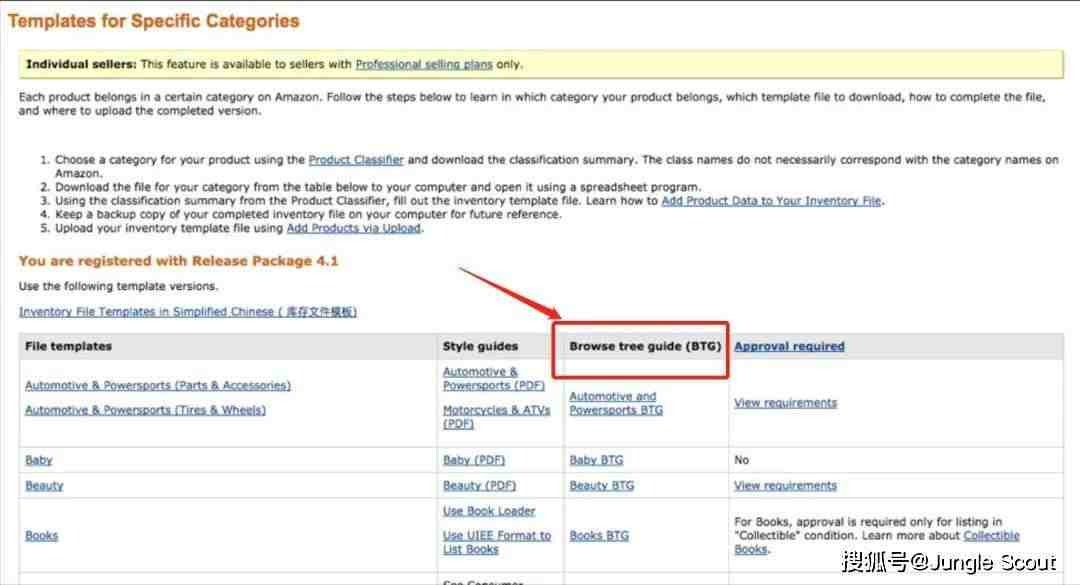Select the Style guides column header
Image resolution: width=1080 pixels, height=585 pixels.
point(480,347)
